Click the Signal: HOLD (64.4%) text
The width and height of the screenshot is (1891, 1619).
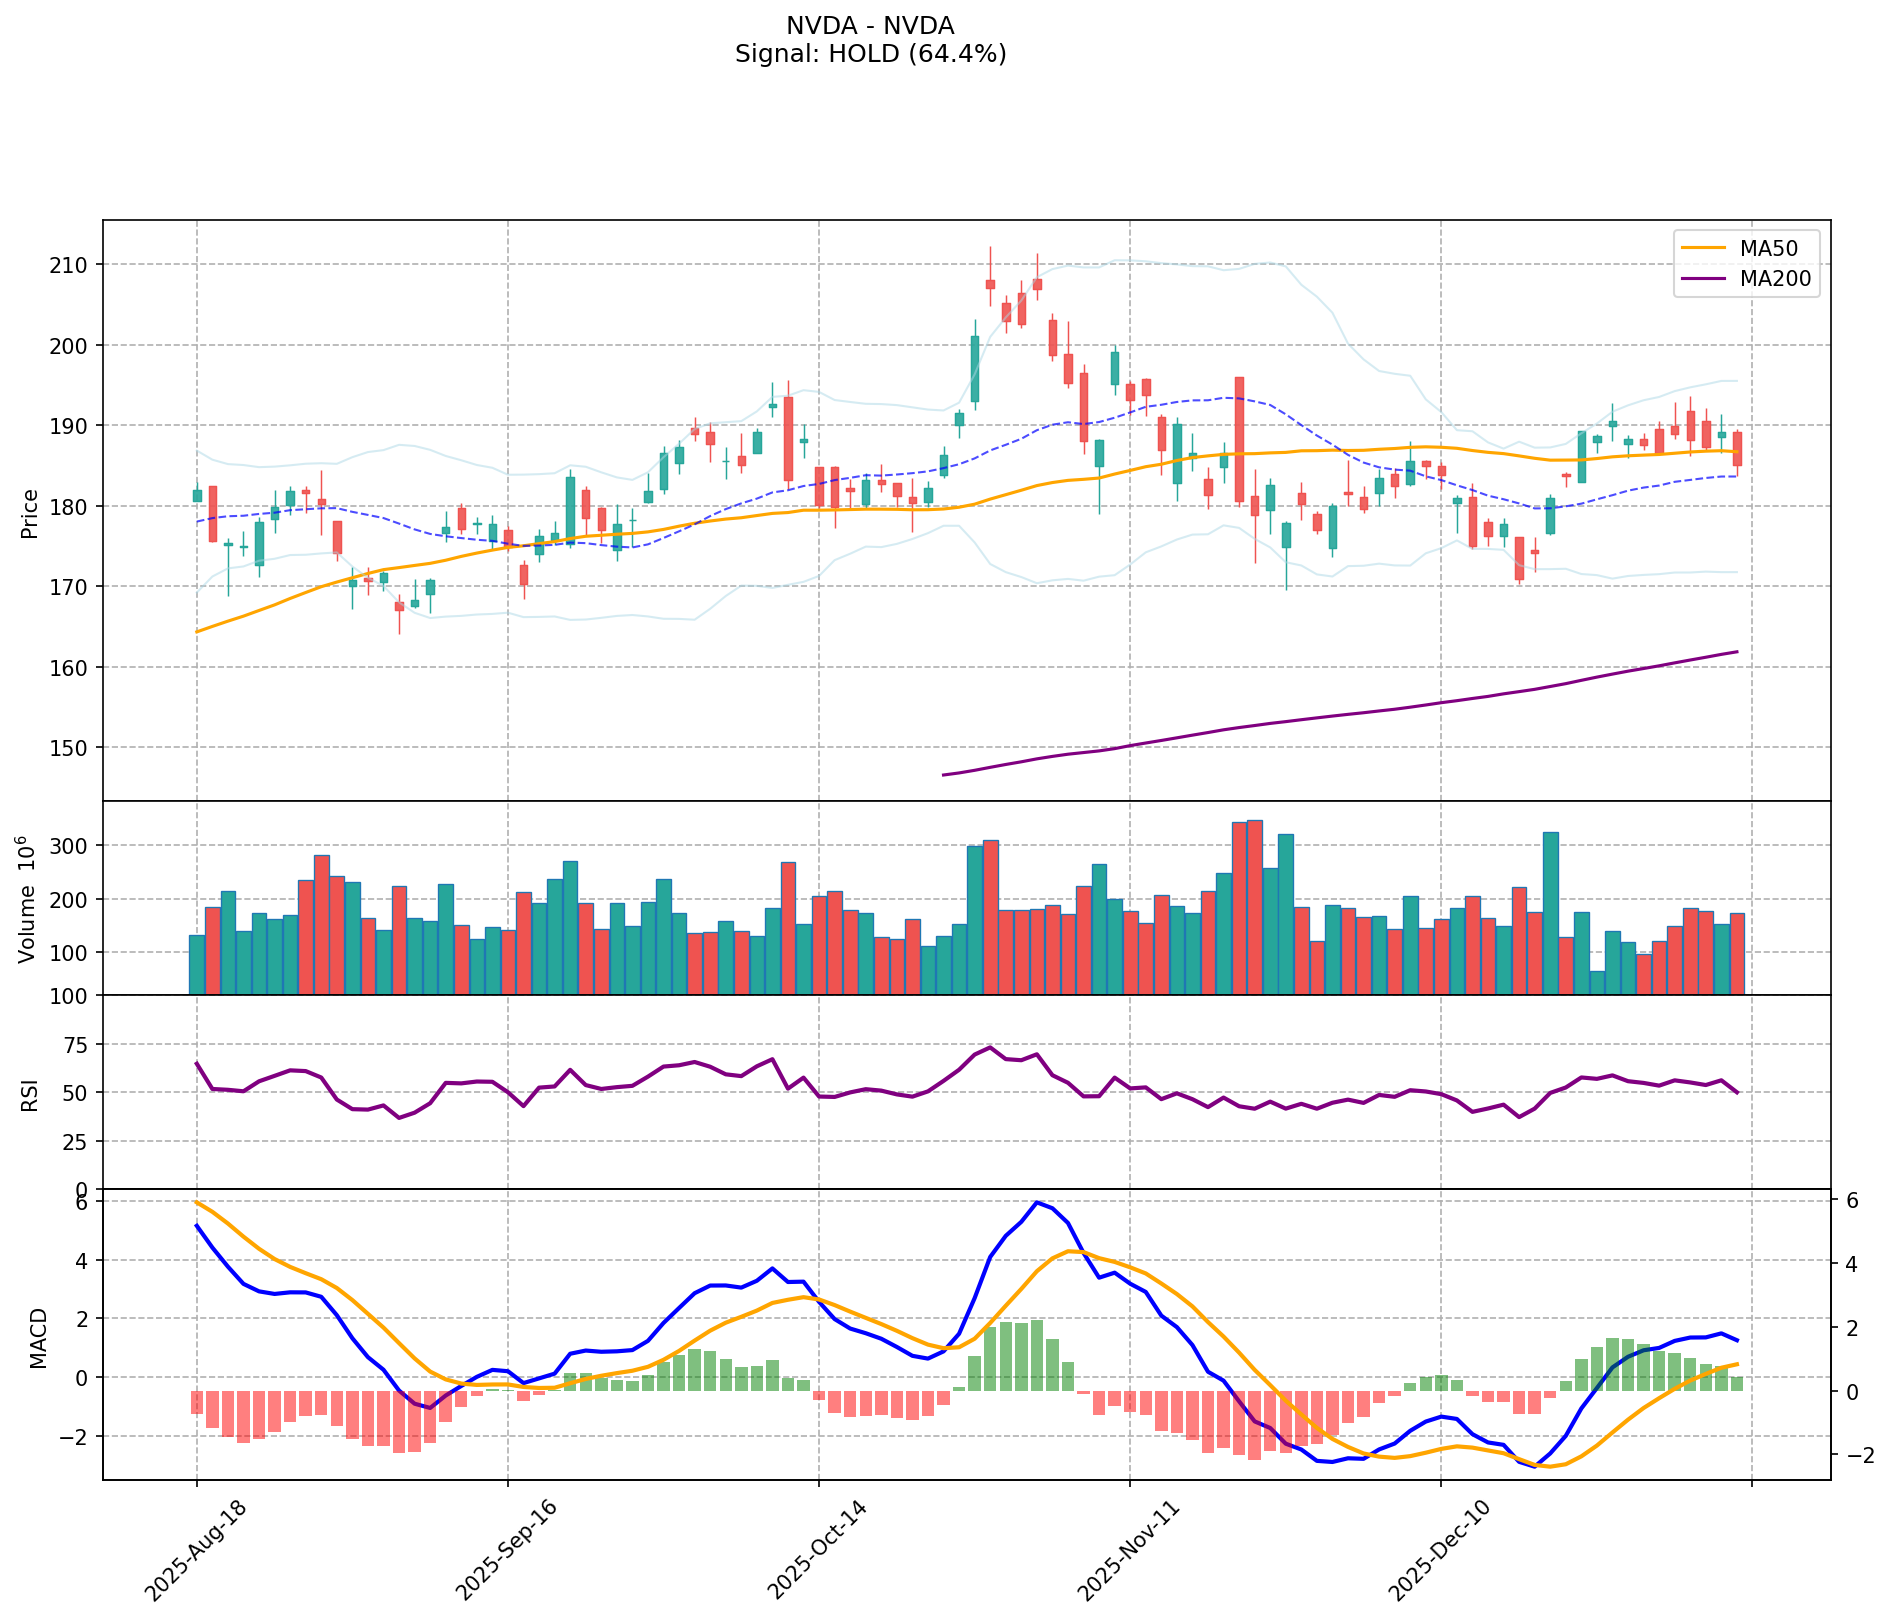(870, 54)
